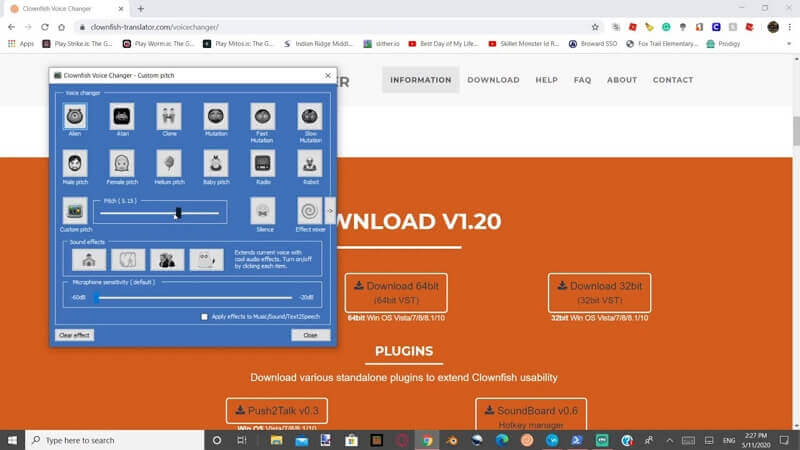
Task: Open the DOWNLOAD menu item
Action: [x=493, y=80]
